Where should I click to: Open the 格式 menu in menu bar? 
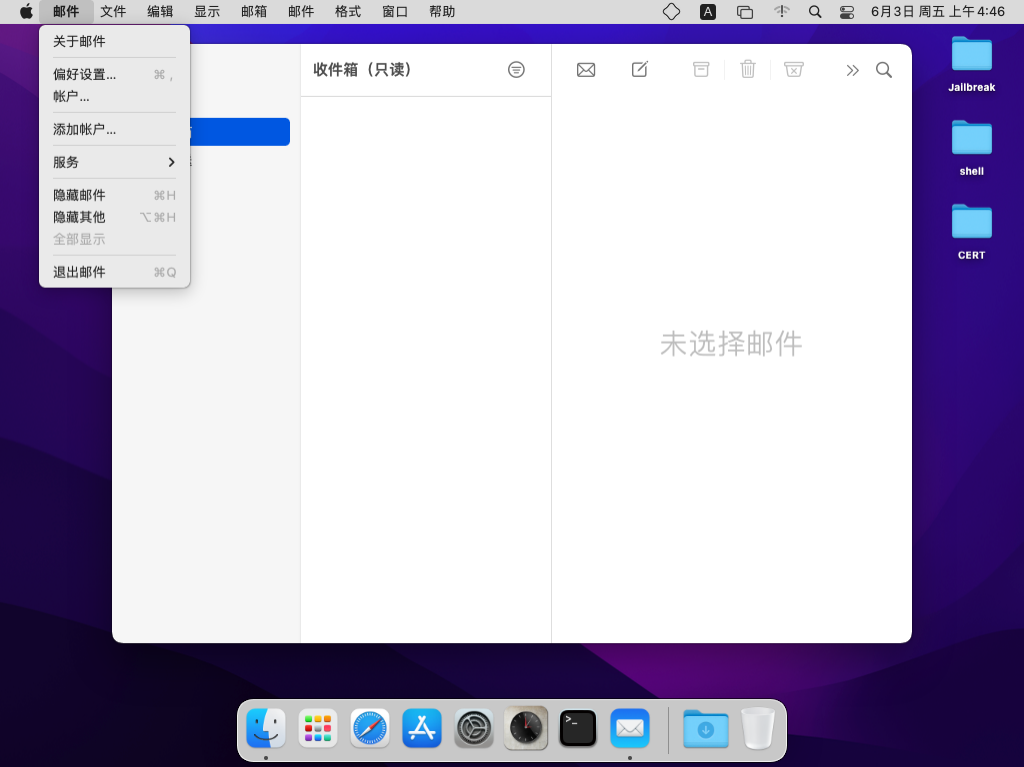(x=348, y=12)
